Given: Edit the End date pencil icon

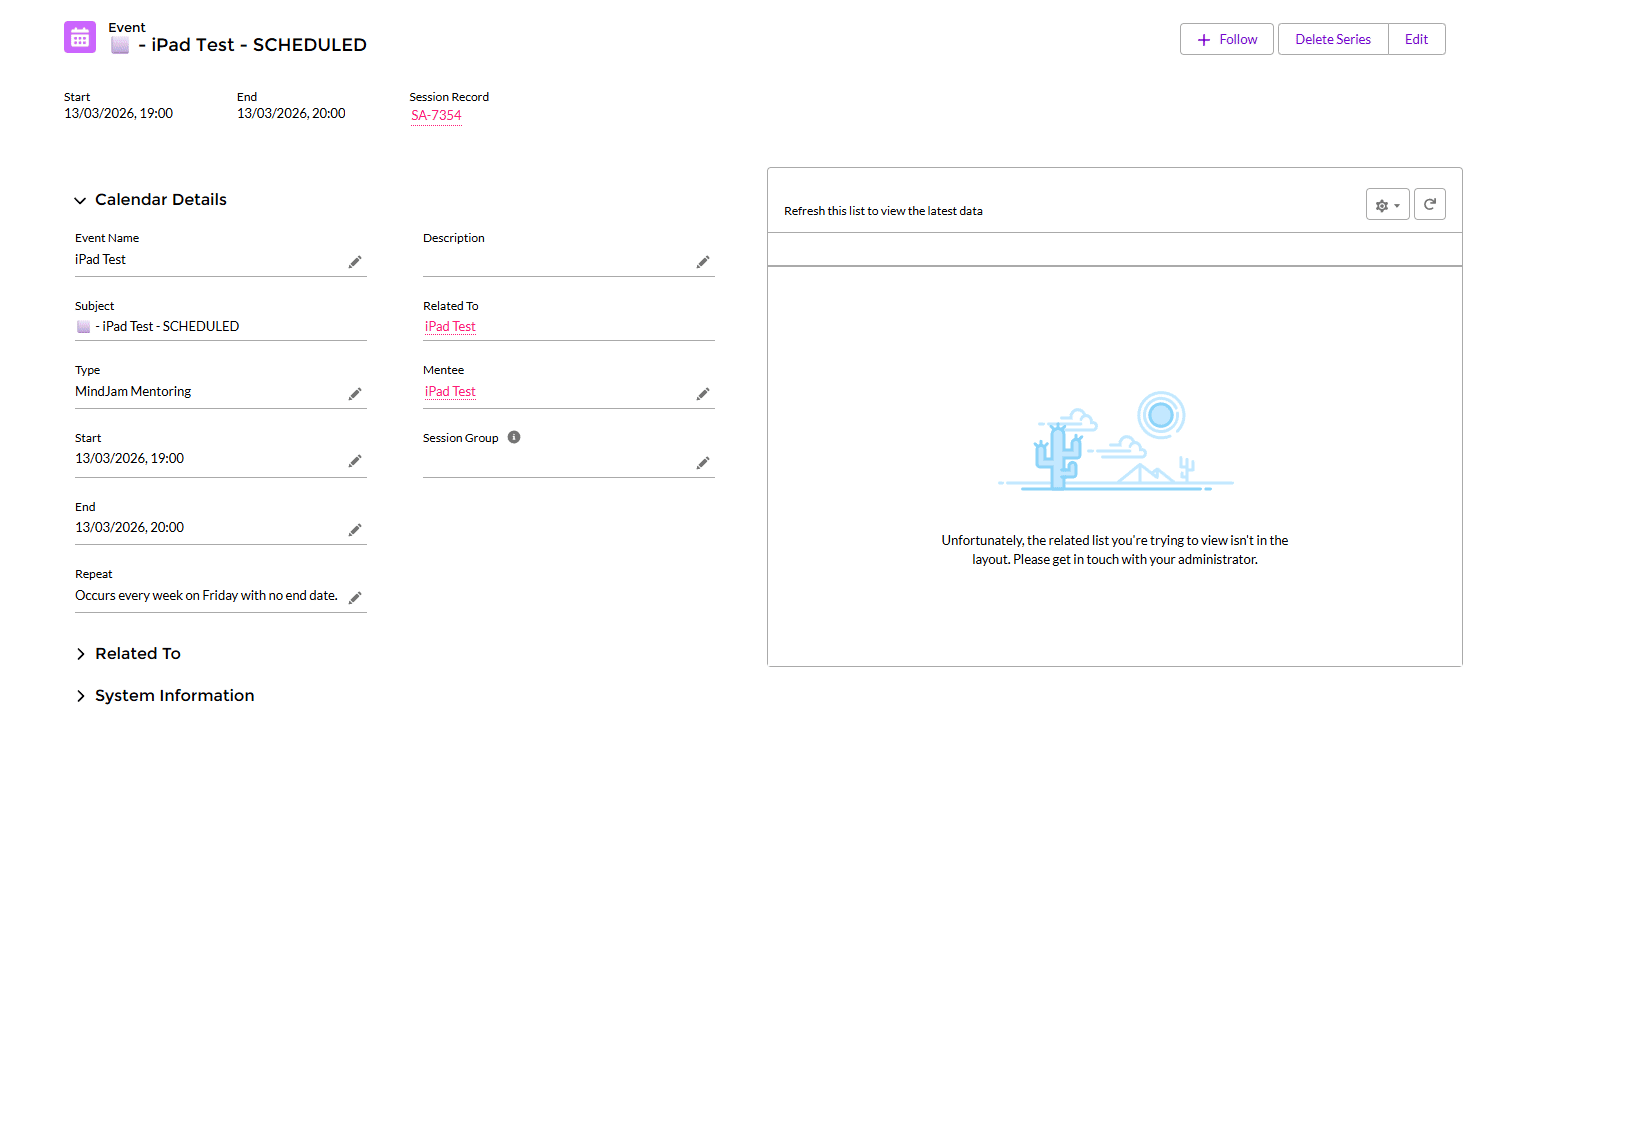Looking at the screenshot, I should point(354,530).
